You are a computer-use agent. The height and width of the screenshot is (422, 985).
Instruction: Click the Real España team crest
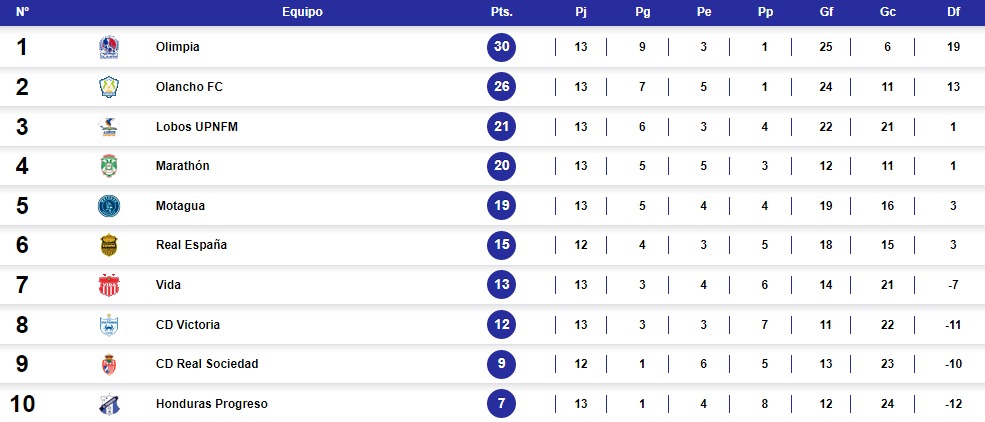(108, 245)
